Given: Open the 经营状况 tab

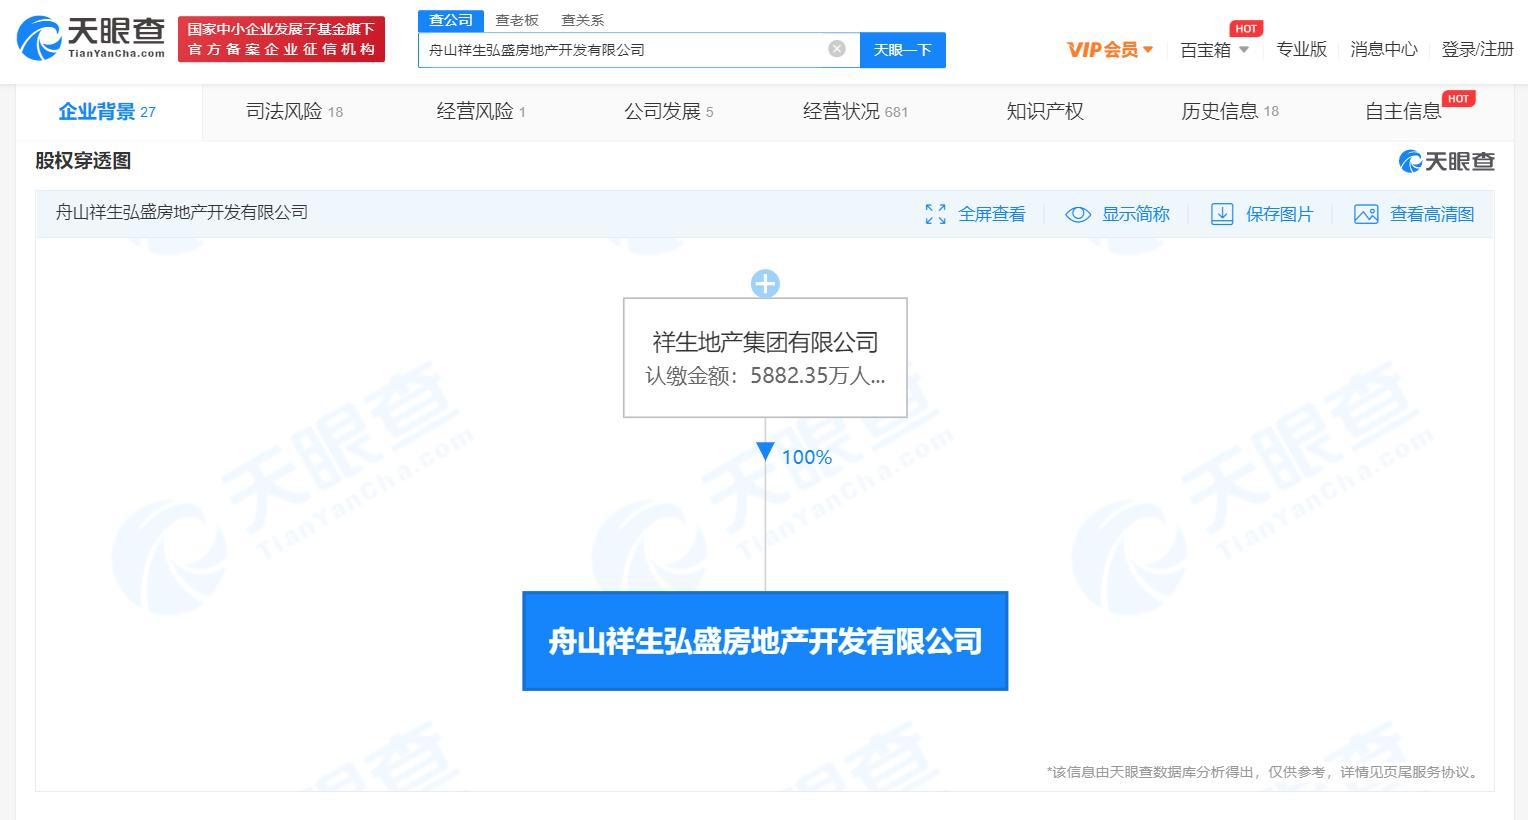Looking at the screenshot, I should click(854, 112).
